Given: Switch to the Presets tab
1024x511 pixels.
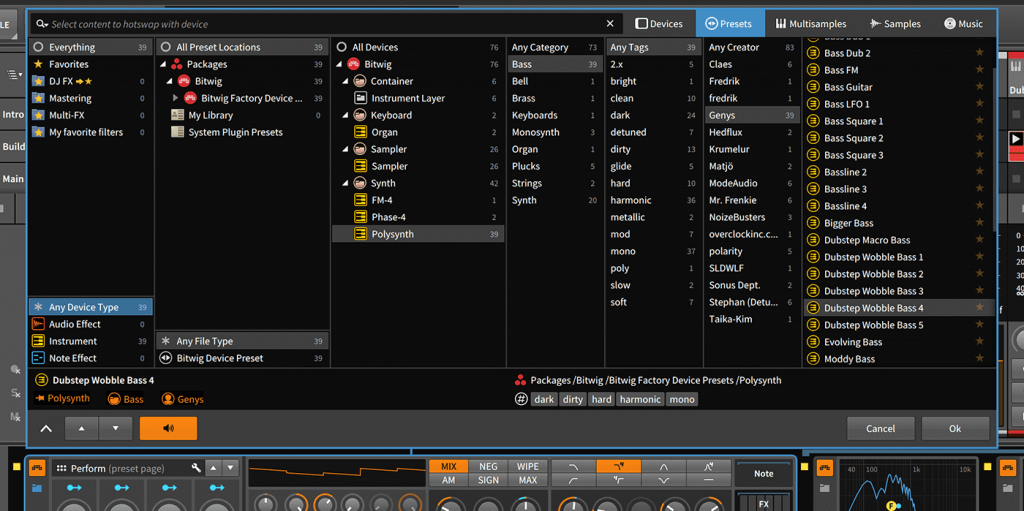Looking at the screenshot, I should pyautogui.click(x=730, y=24).
